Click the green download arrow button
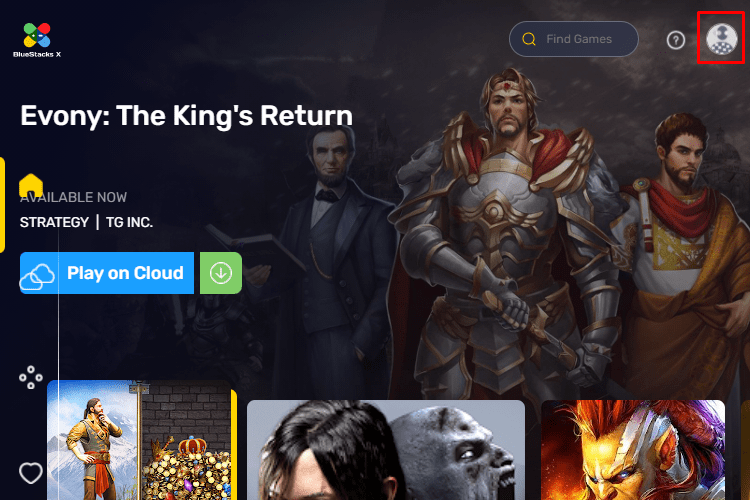750x500 pixels. (x=221, y=273)
